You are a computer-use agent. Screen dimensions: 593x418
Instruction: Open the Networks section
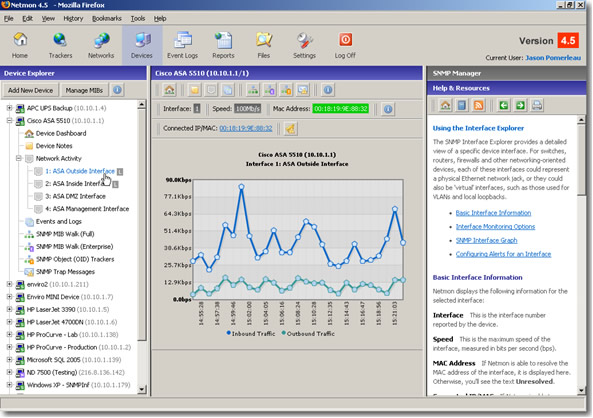[x=101, y=45]
